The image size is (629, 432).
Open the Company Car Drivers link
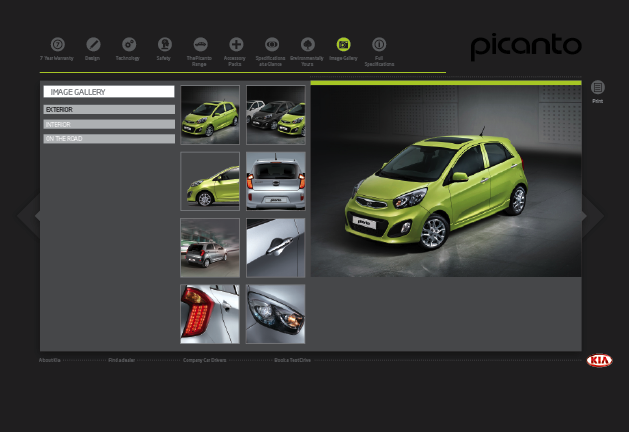(x=205, y=360)
